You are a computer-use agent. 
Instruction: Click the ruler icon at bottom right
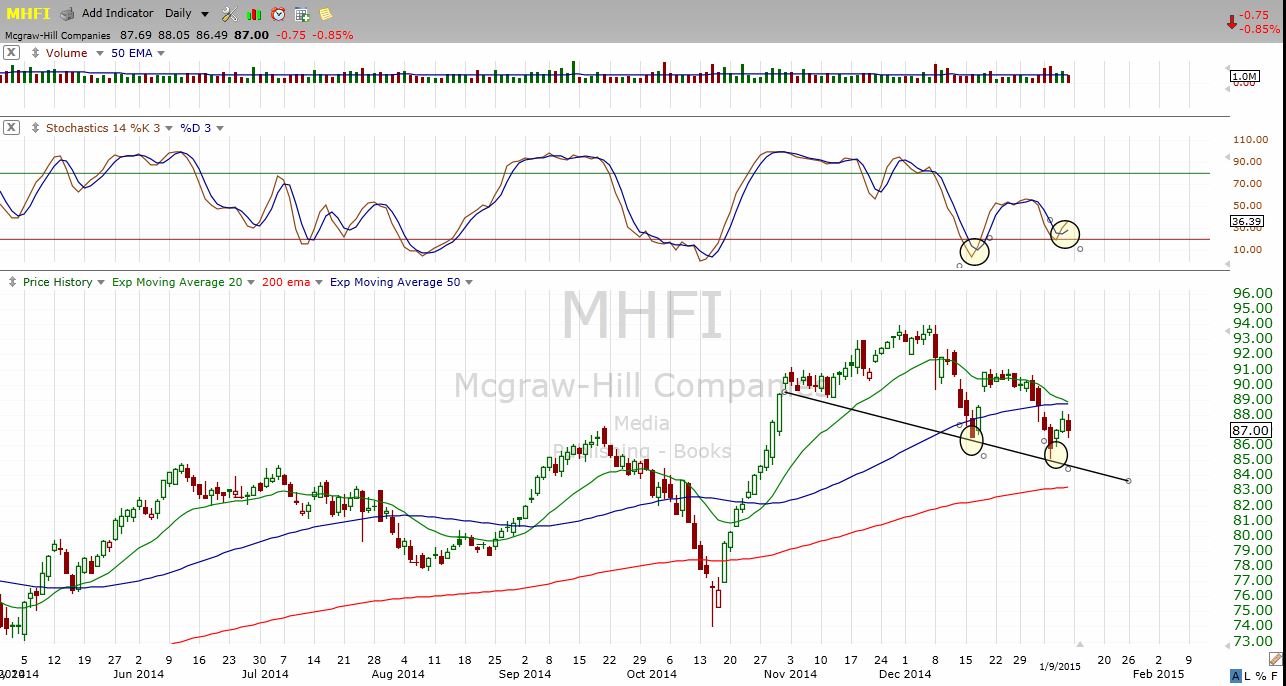(x=1273, y=659)
